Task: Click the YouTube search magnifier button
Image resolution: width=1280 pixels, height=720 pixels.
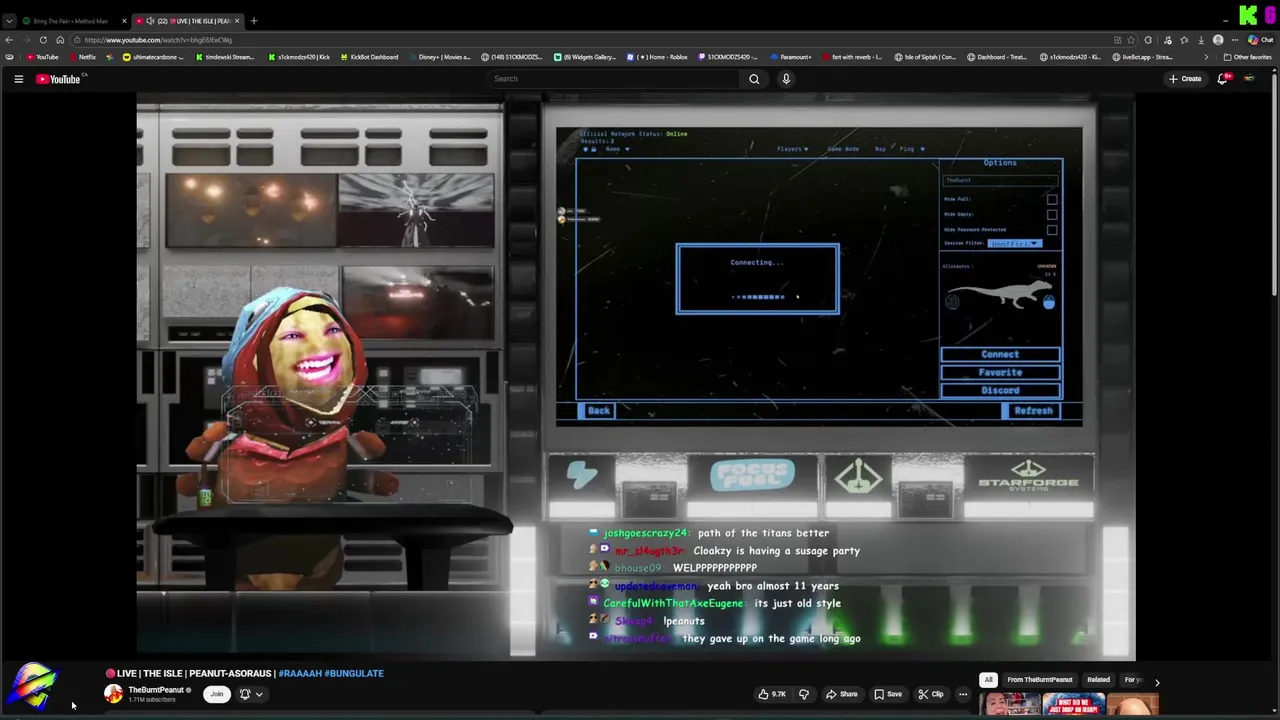Action: 754,79
